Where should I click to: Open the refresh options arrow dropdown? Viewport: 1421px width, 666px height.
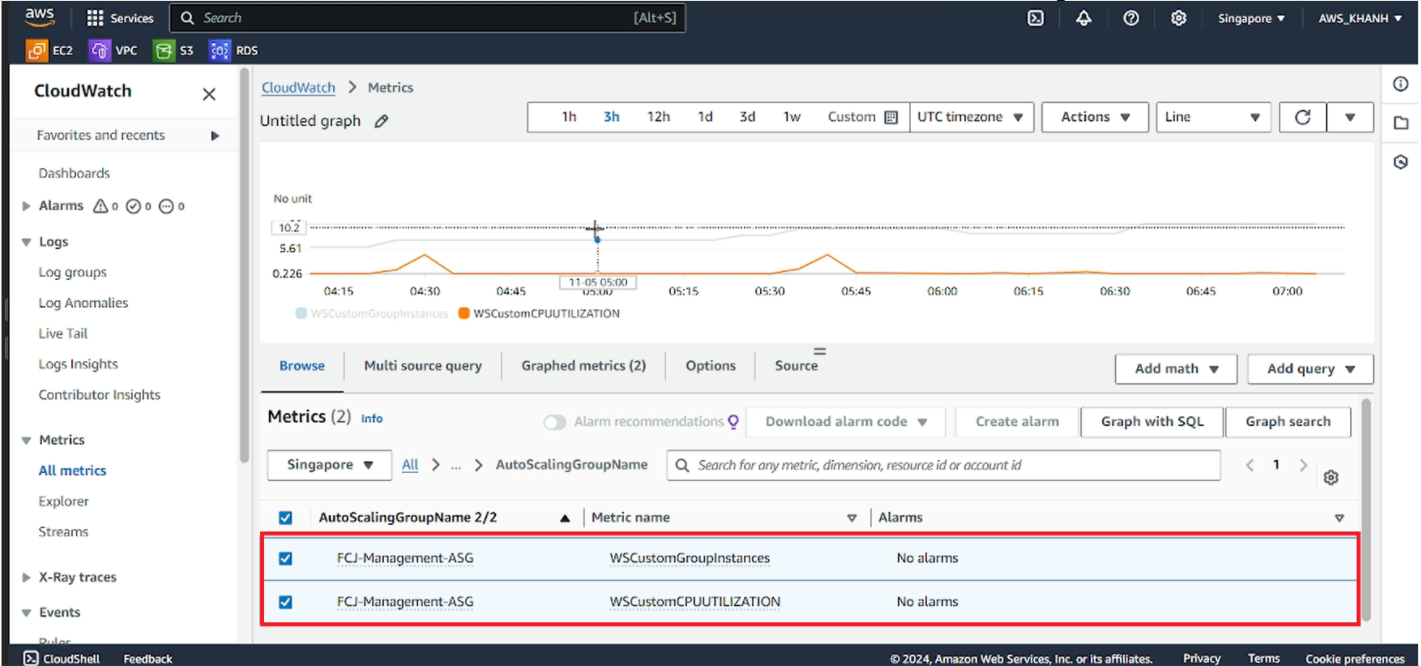tap(1350, 117)
